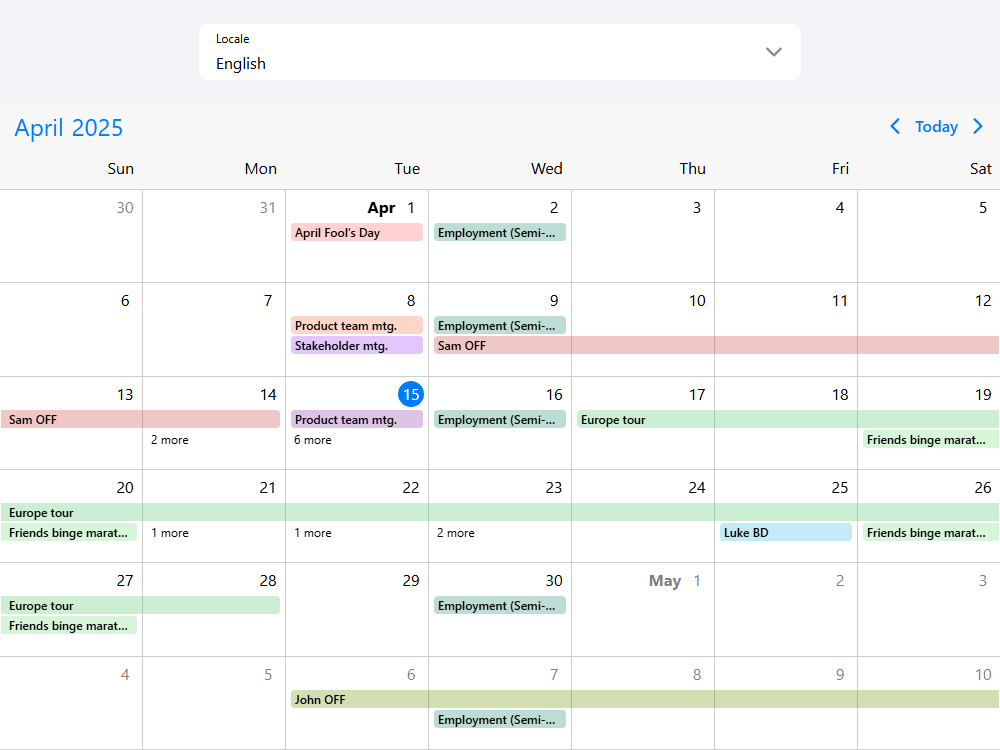Show 2 more events on April 23
This screenshot has width=1000, height=750.
pyautogui.click(x=455, y=533)
